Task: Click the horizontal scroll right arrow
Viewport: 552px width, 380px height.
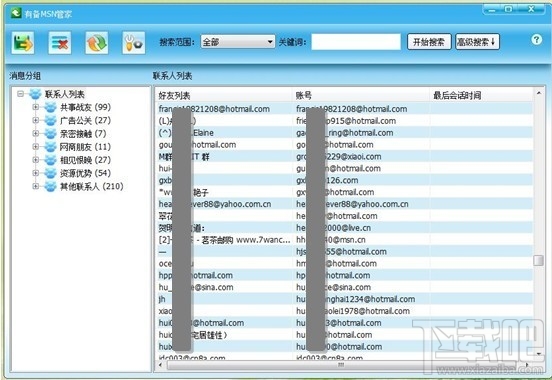Action: (527, 365)
